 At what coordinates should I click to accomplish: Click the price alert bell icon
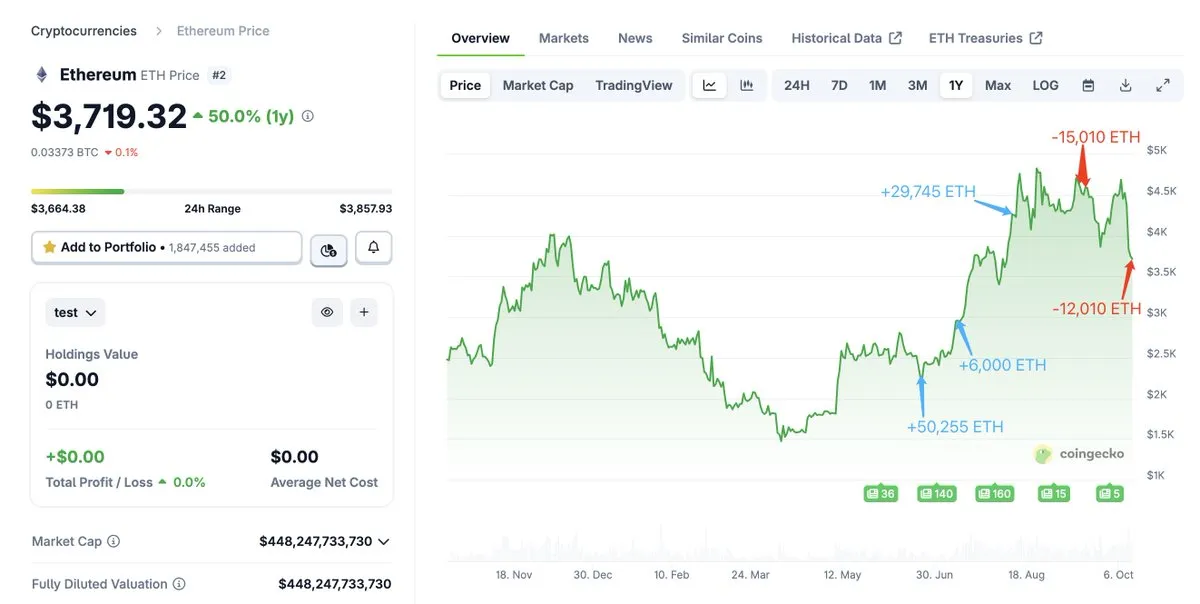click(x=373, y=248)
